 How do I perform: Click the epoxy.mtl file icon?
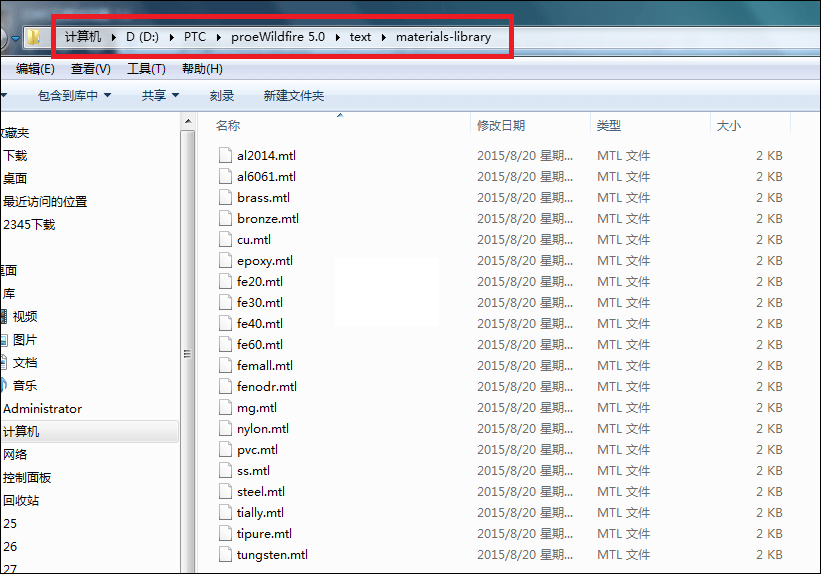pos(225,260)
